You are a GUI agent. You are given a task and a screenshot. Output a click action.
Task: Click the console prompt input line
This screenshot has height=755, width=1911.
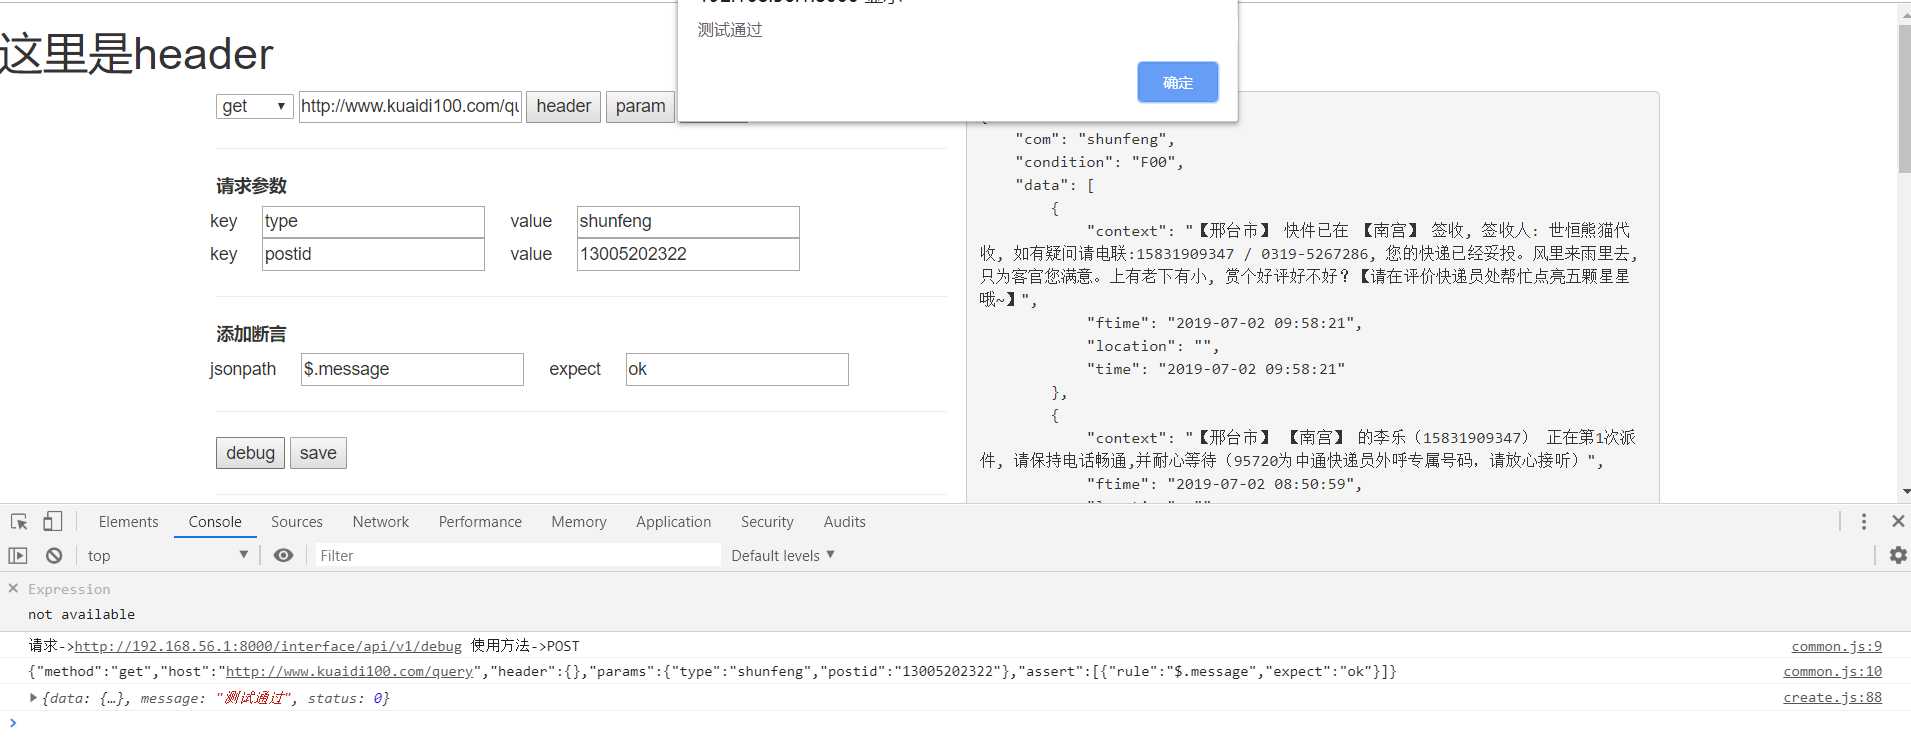tap(955, 723)
